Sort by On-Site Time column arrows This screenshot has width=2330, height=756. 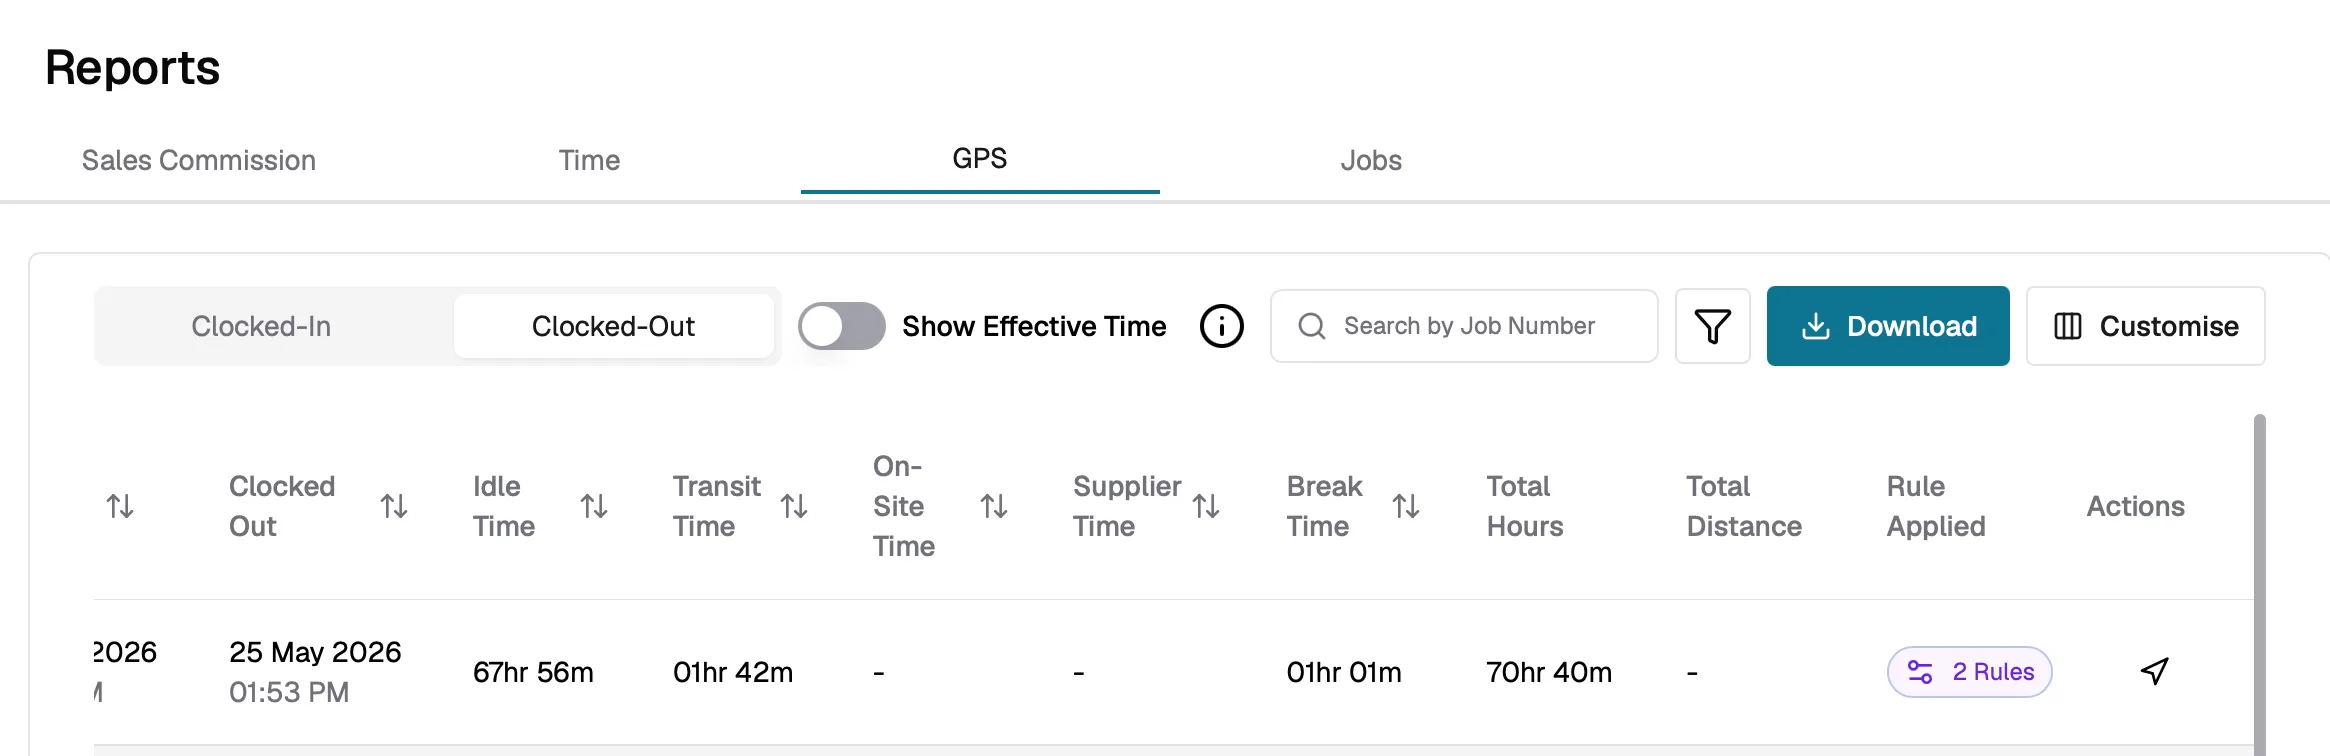coord(994,506)
